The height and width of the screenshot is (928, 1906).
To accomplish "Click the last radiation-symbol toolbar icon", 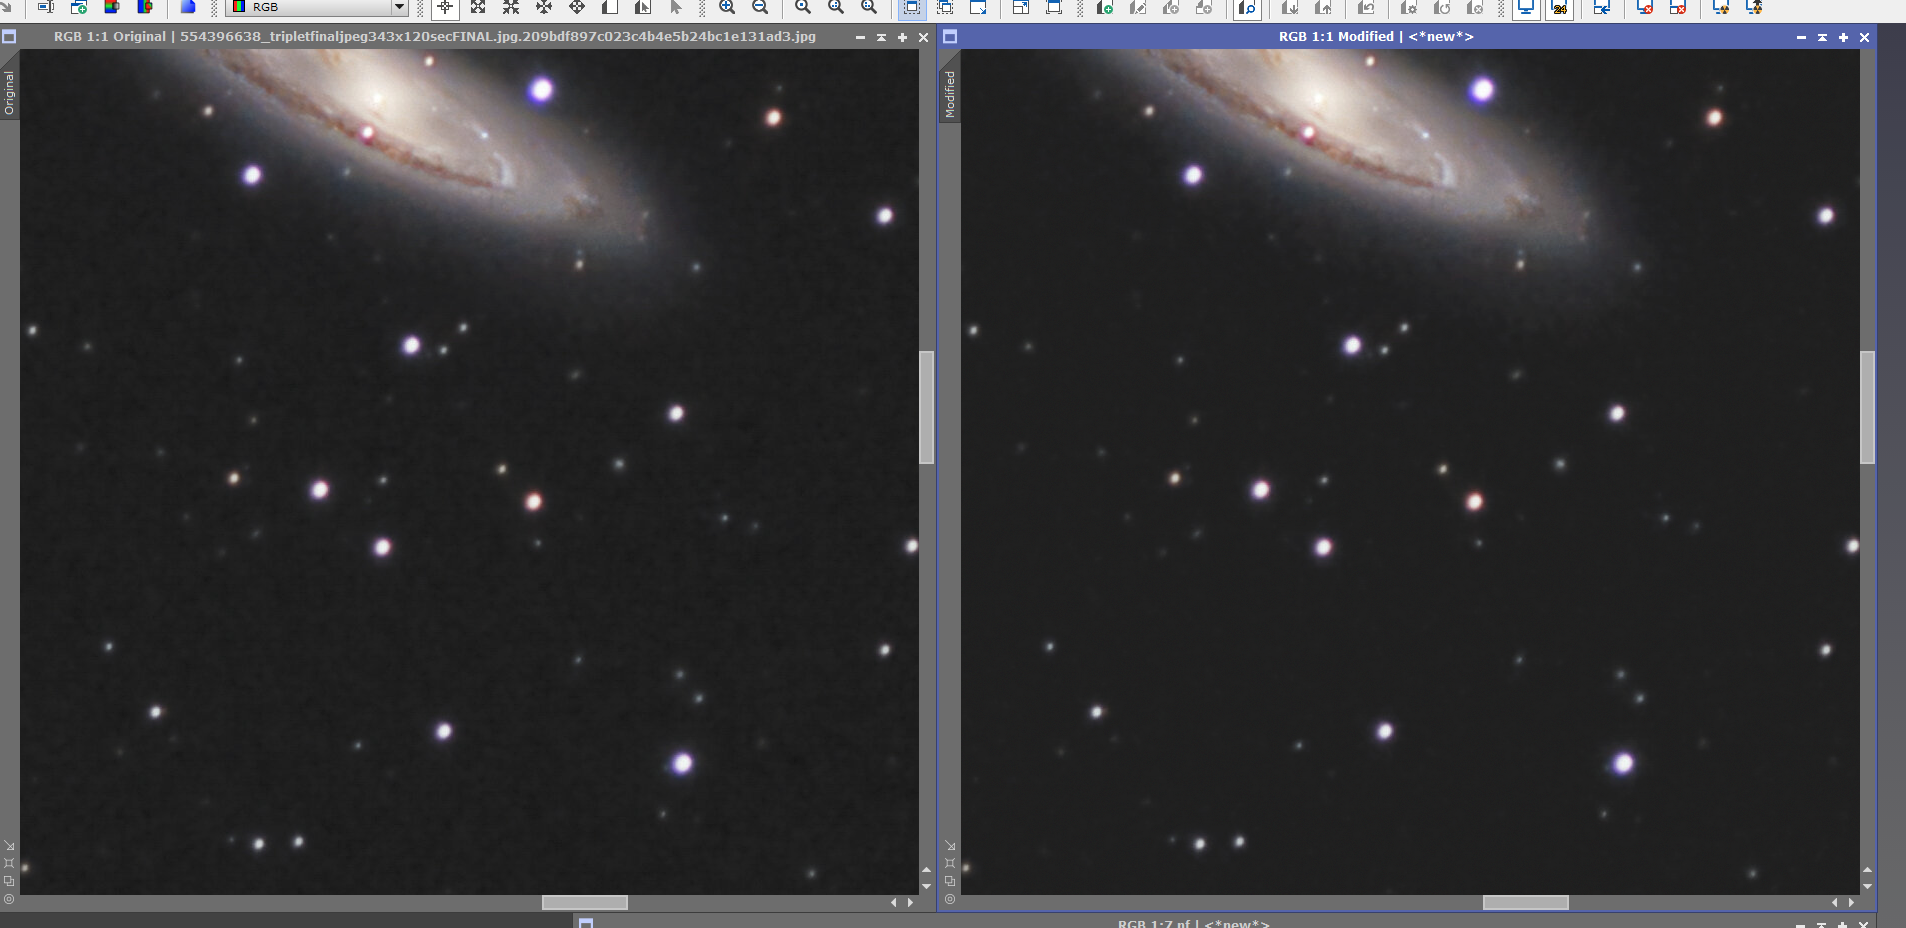I will pyautogui.click(x=1754, y=8).
